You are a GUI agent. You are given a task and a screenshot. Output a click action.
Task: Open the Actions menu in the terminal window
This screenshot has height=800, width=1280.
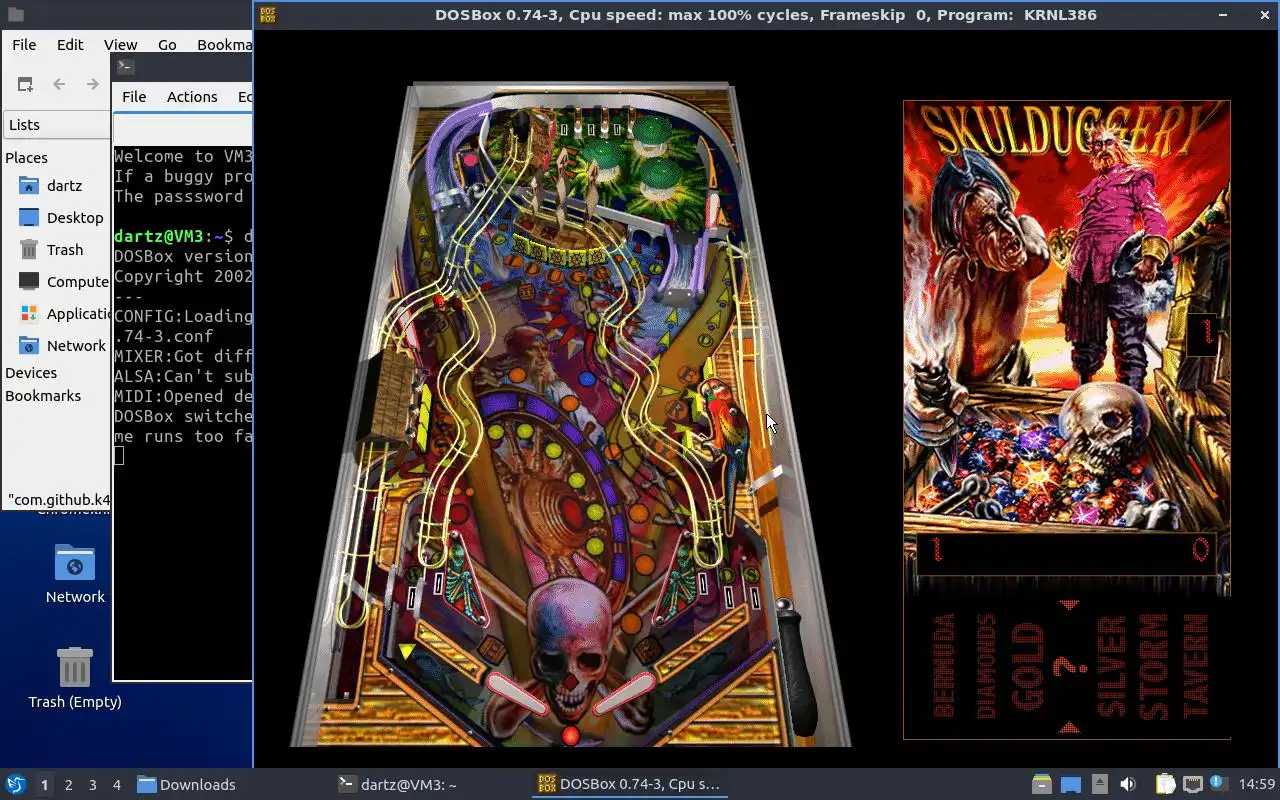pyautogui.click(x=192, y=97)
